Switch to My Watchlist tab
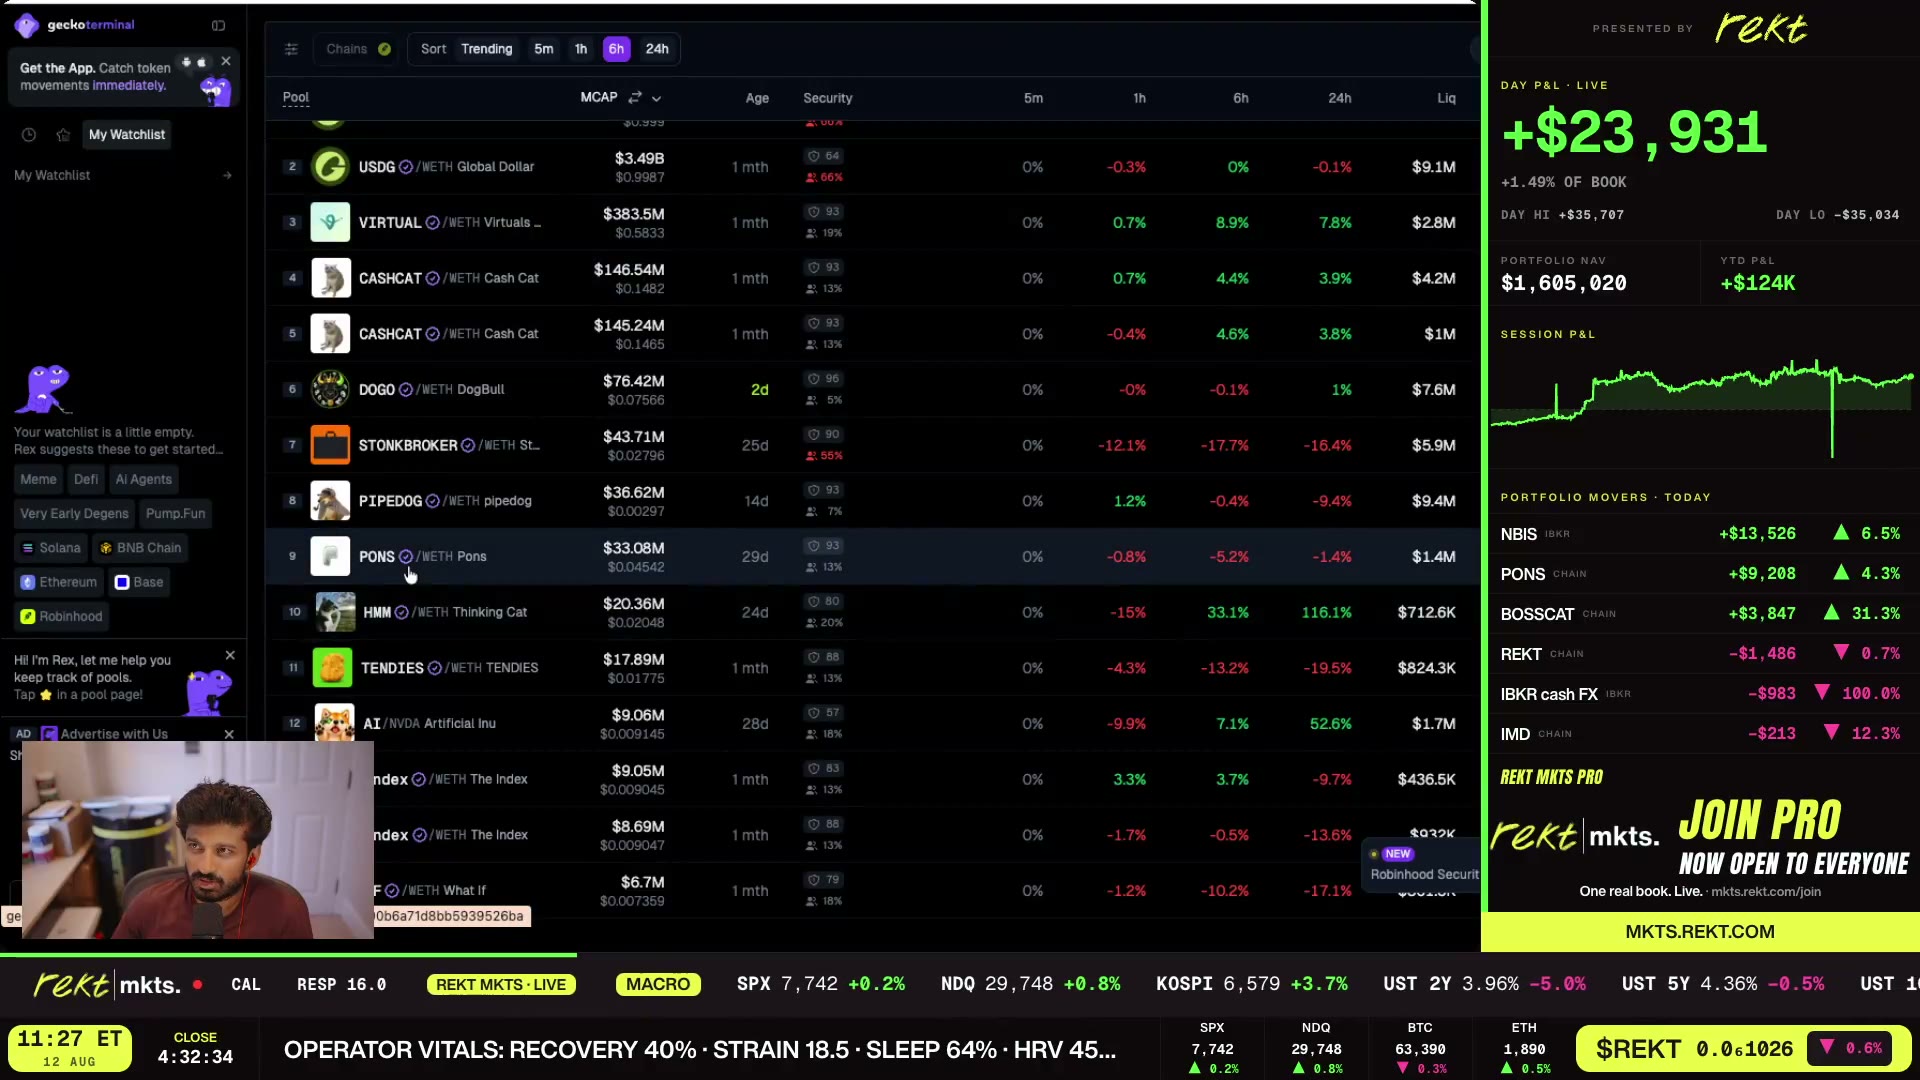1920x1080 pixels. tap(127, 135)
